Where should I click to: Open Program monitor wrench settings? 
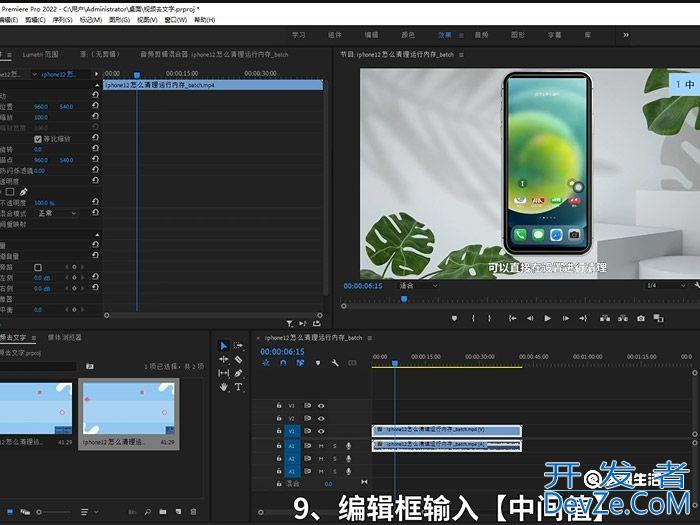[696, 285]
